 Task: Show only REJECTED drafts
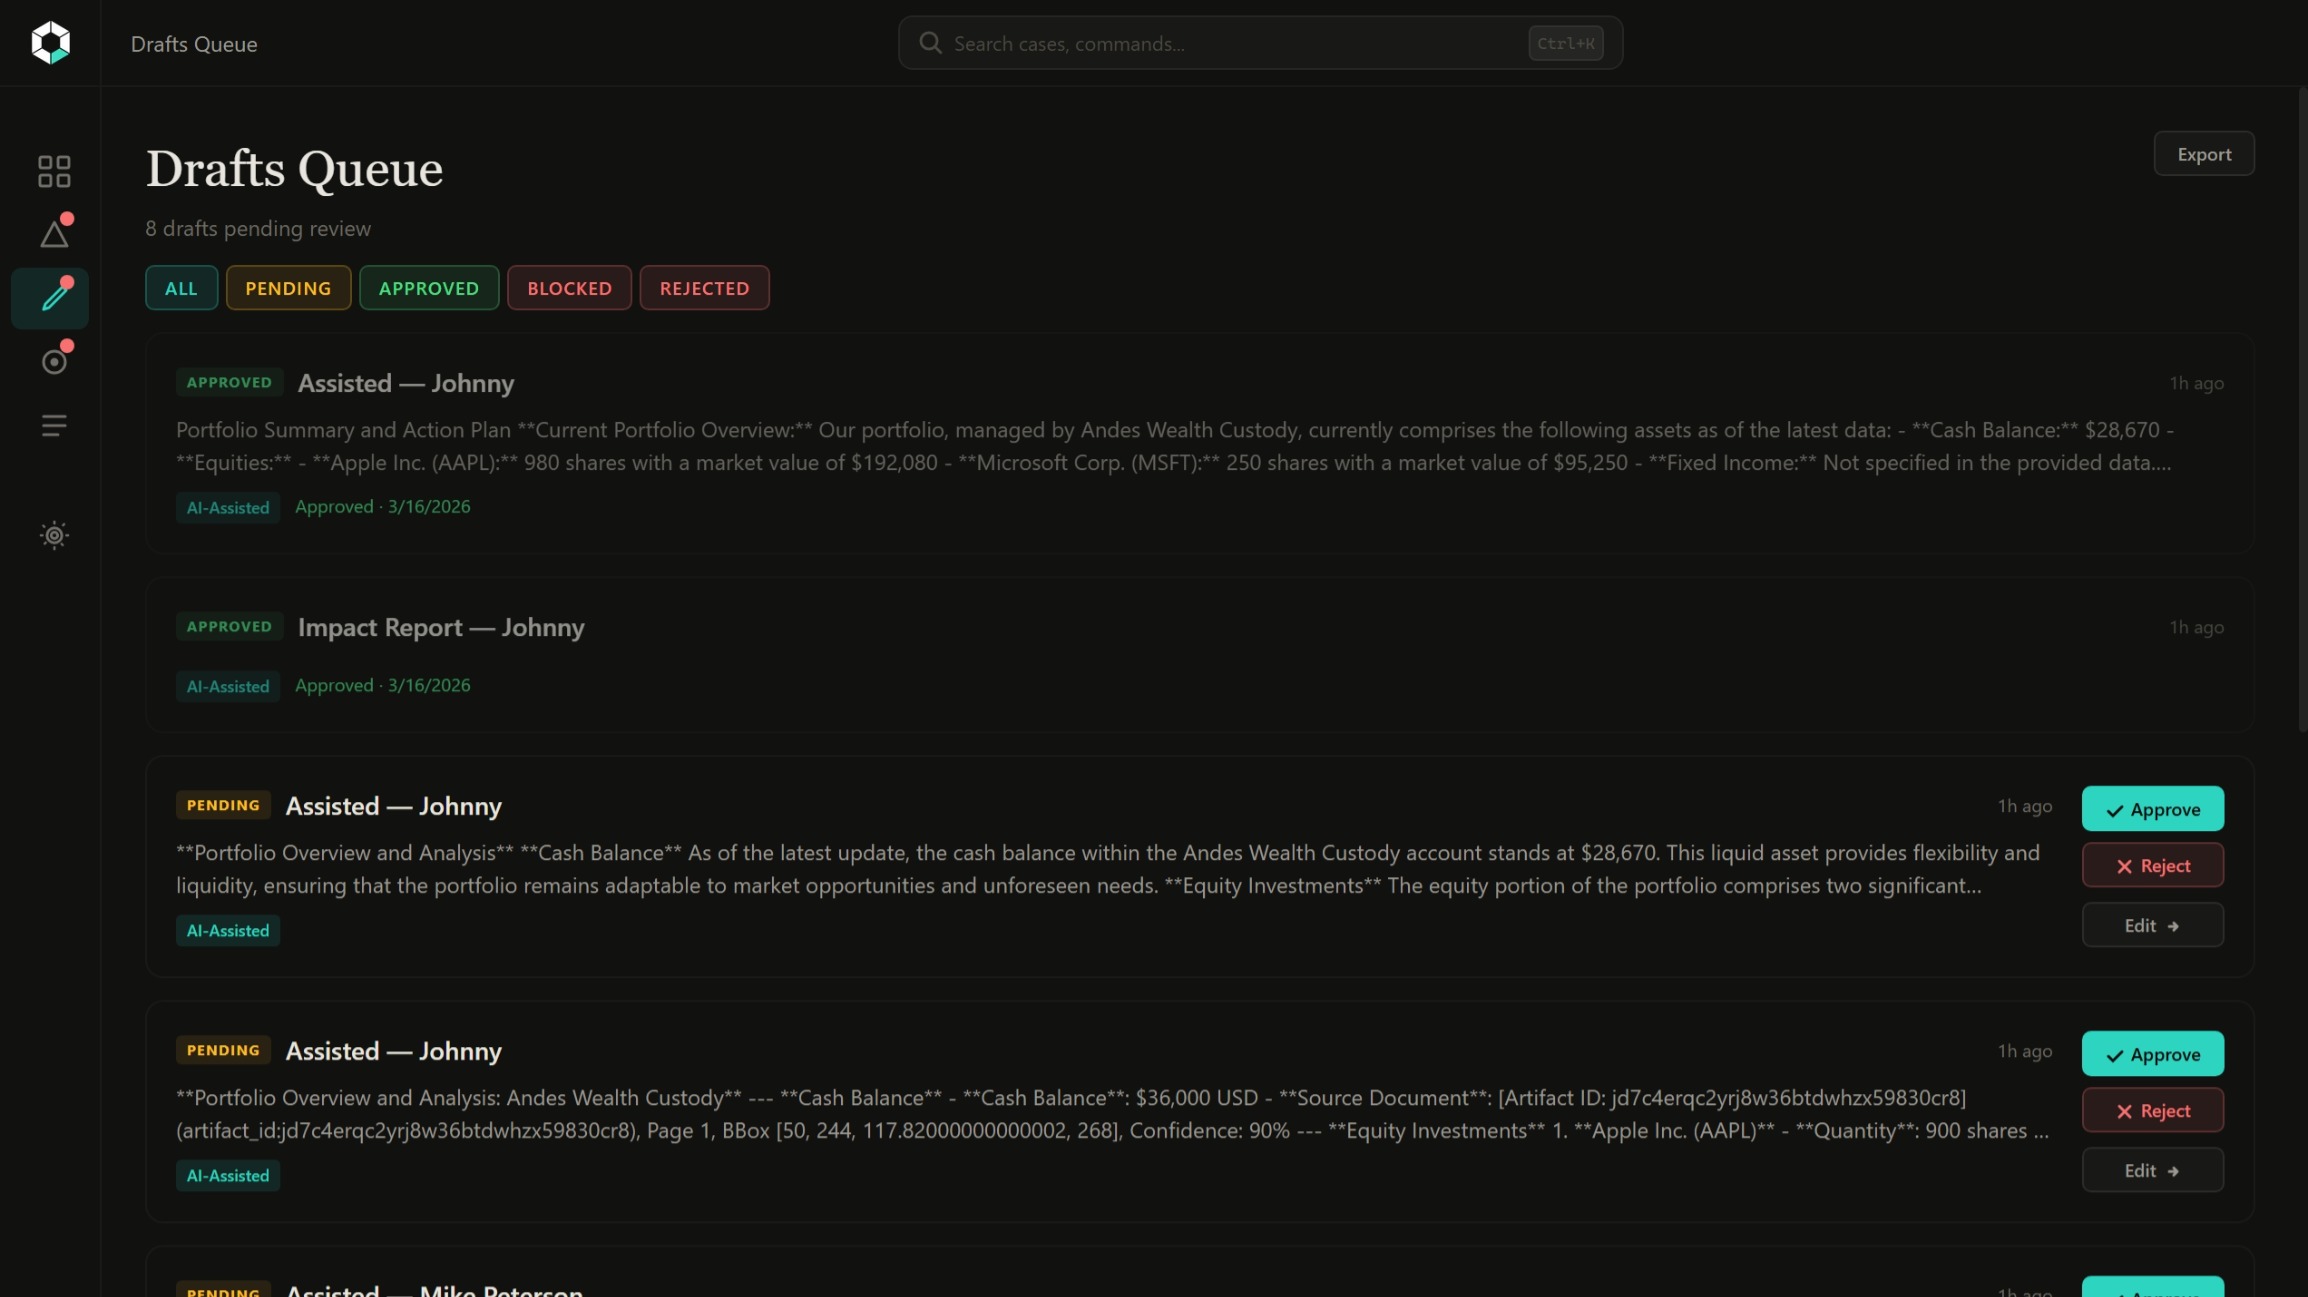704,288
